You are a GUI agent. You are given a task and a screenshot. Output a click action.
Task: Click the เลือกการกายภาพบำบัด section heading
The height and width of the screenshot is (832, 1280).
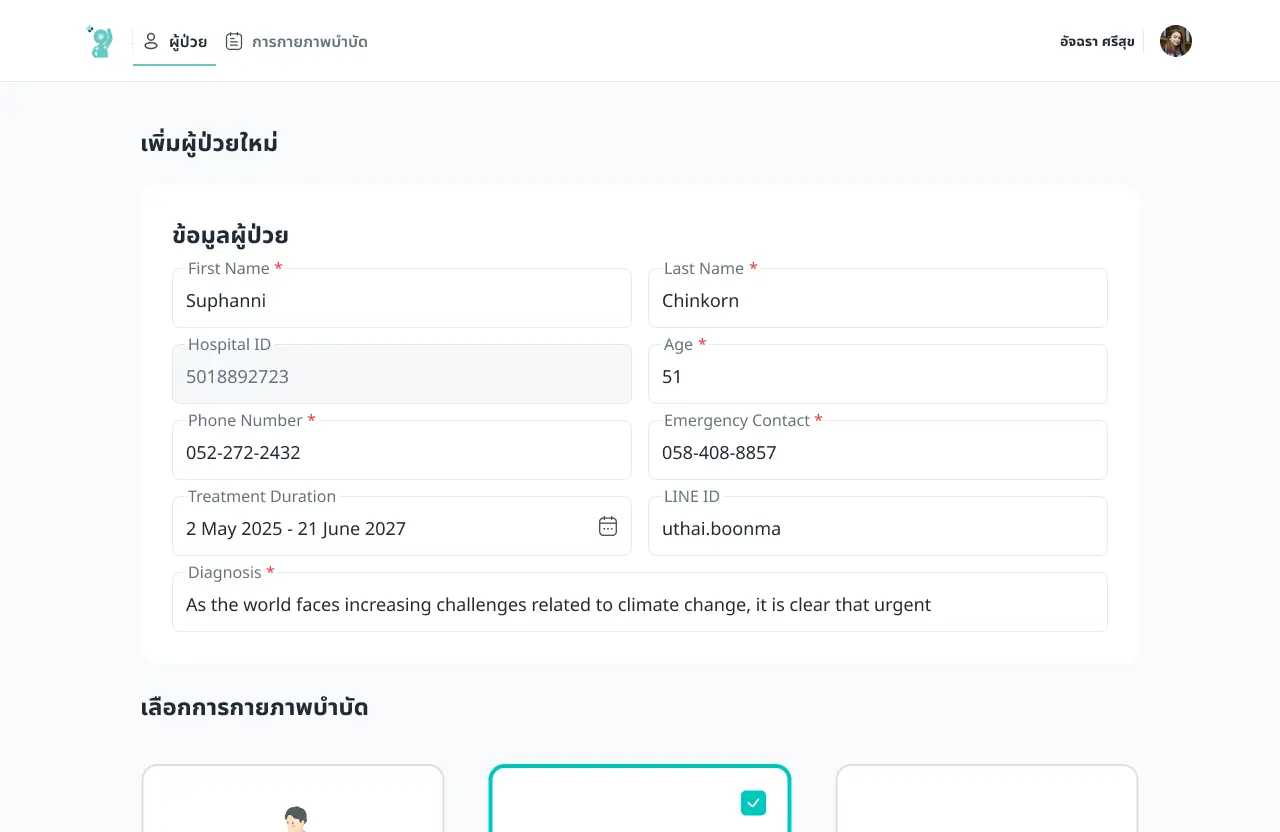[x=255, y=707]
